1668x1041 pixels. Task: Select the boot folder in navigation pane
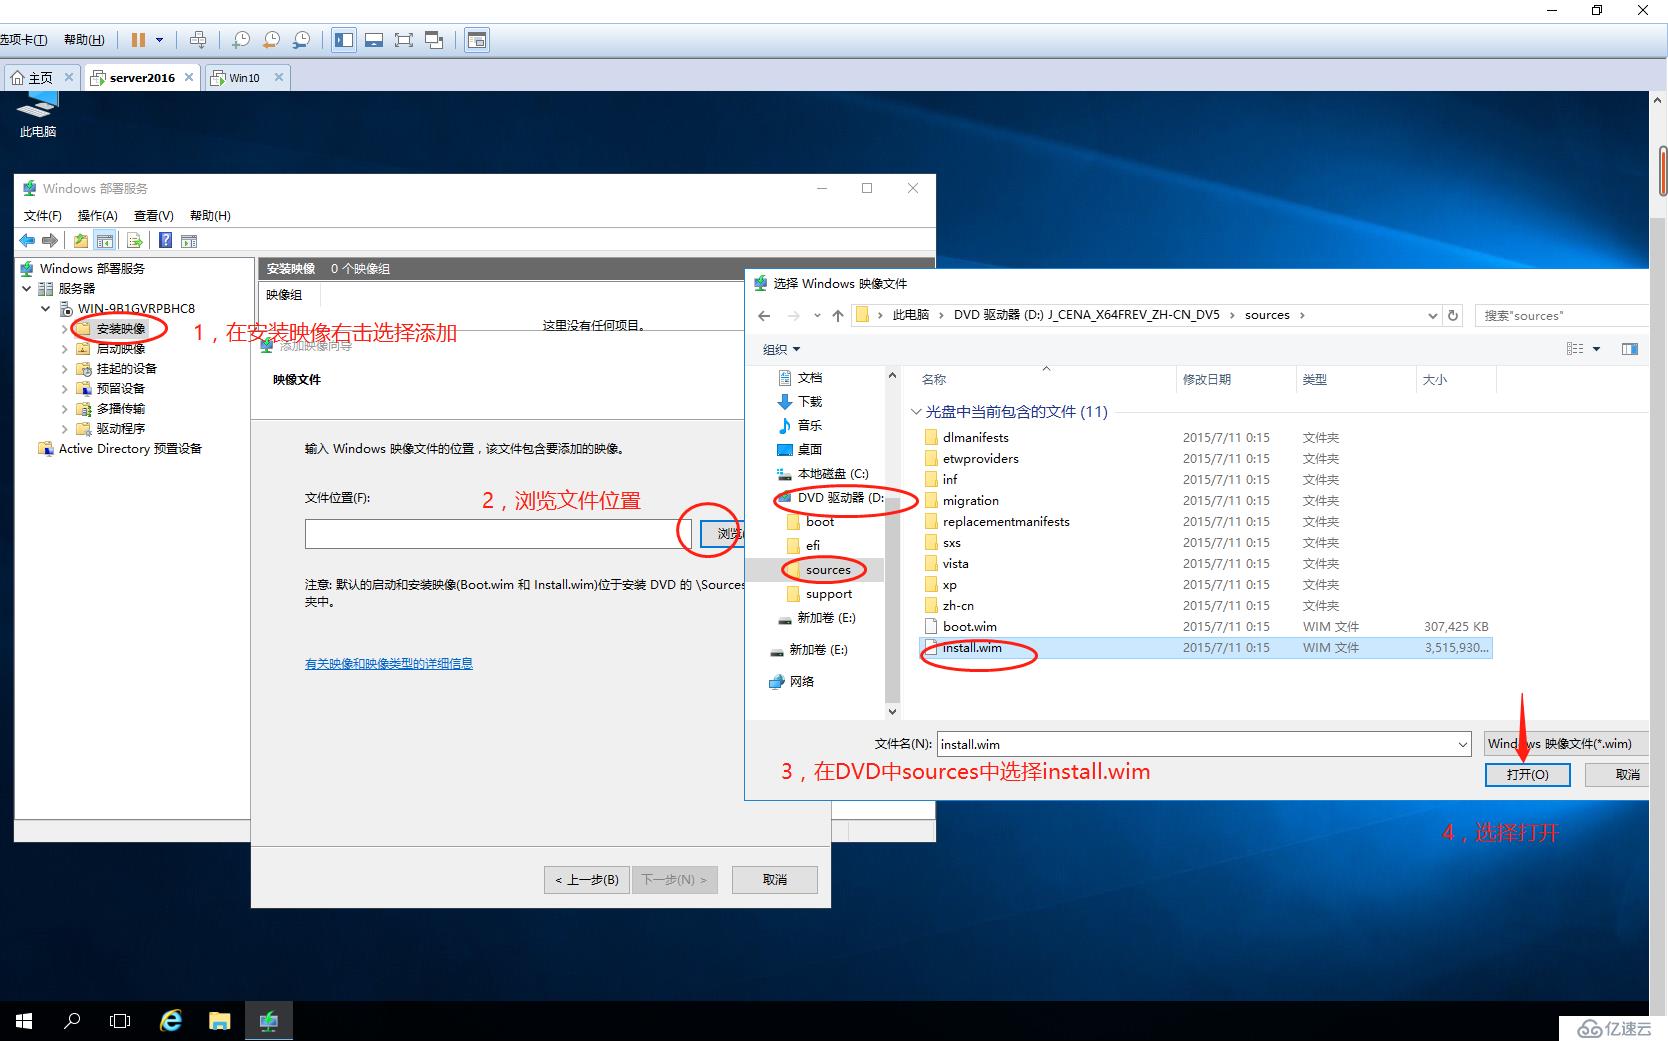tap(819, 521)
